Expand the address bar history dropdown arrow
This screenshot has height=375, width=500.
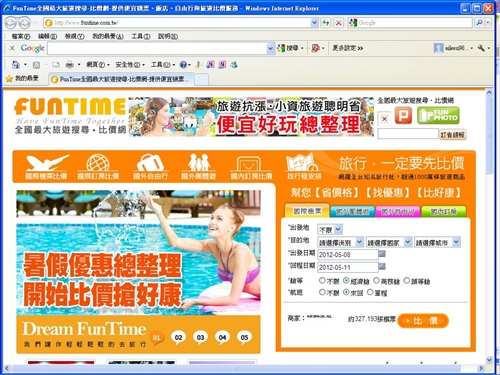tap(314, 23)
